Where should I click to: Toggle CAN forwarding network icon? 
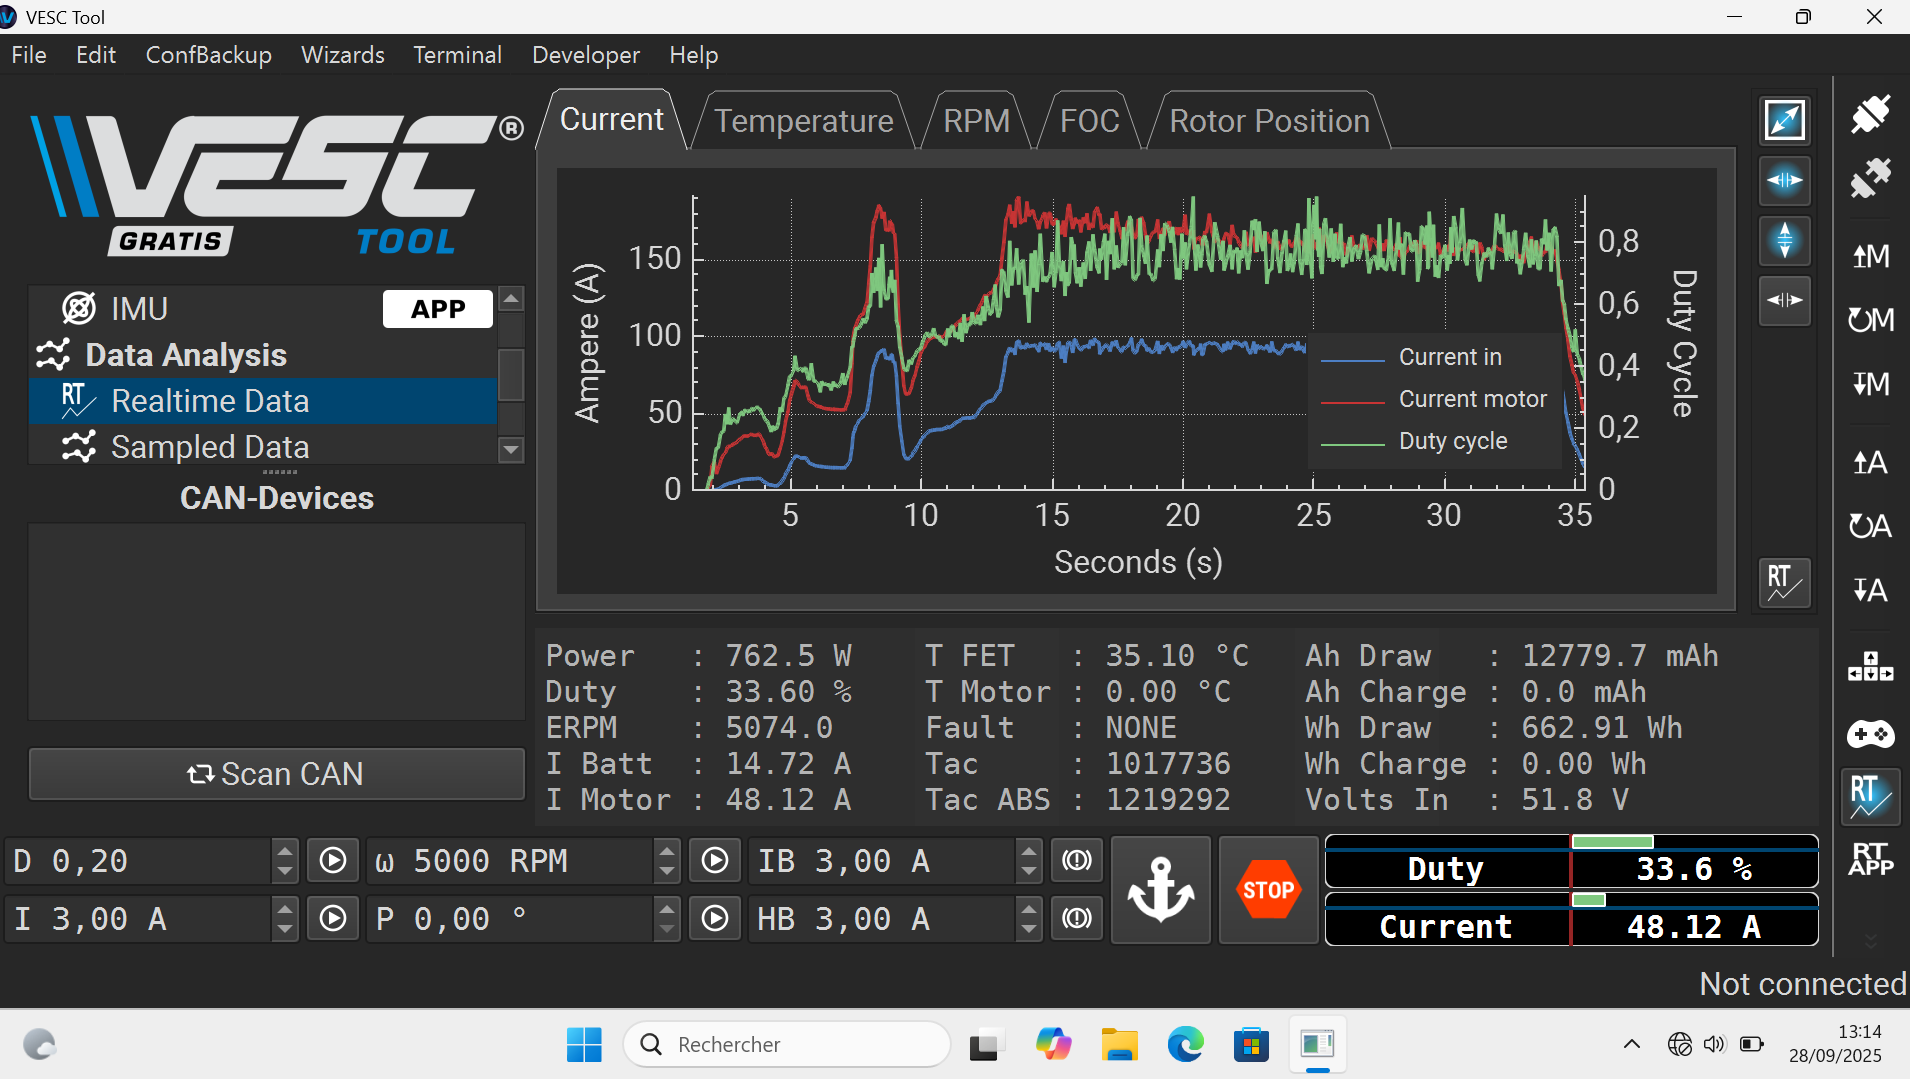pyautogui.click(x=1870, y=666)
